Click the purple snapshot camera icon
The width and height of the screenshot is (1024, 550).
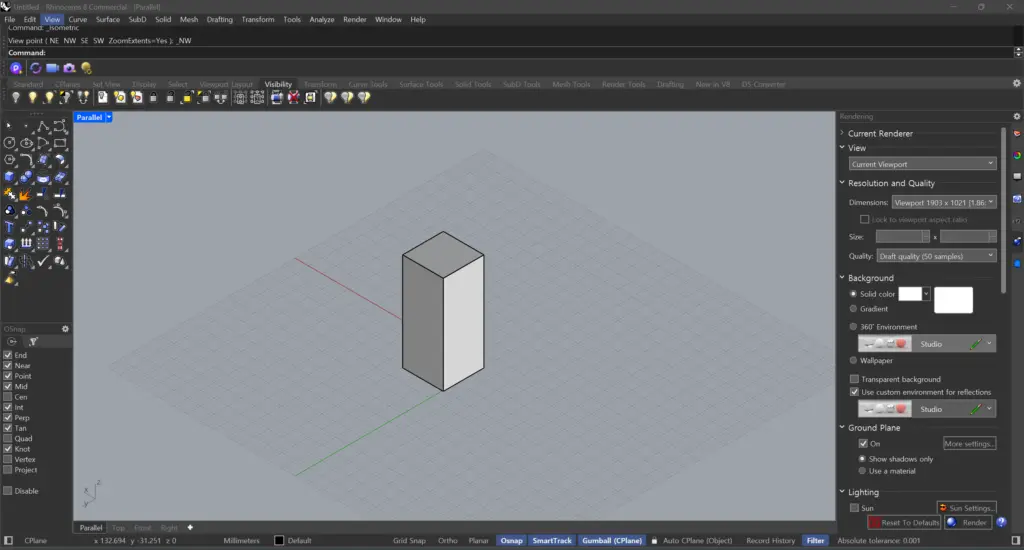(69, 68)
